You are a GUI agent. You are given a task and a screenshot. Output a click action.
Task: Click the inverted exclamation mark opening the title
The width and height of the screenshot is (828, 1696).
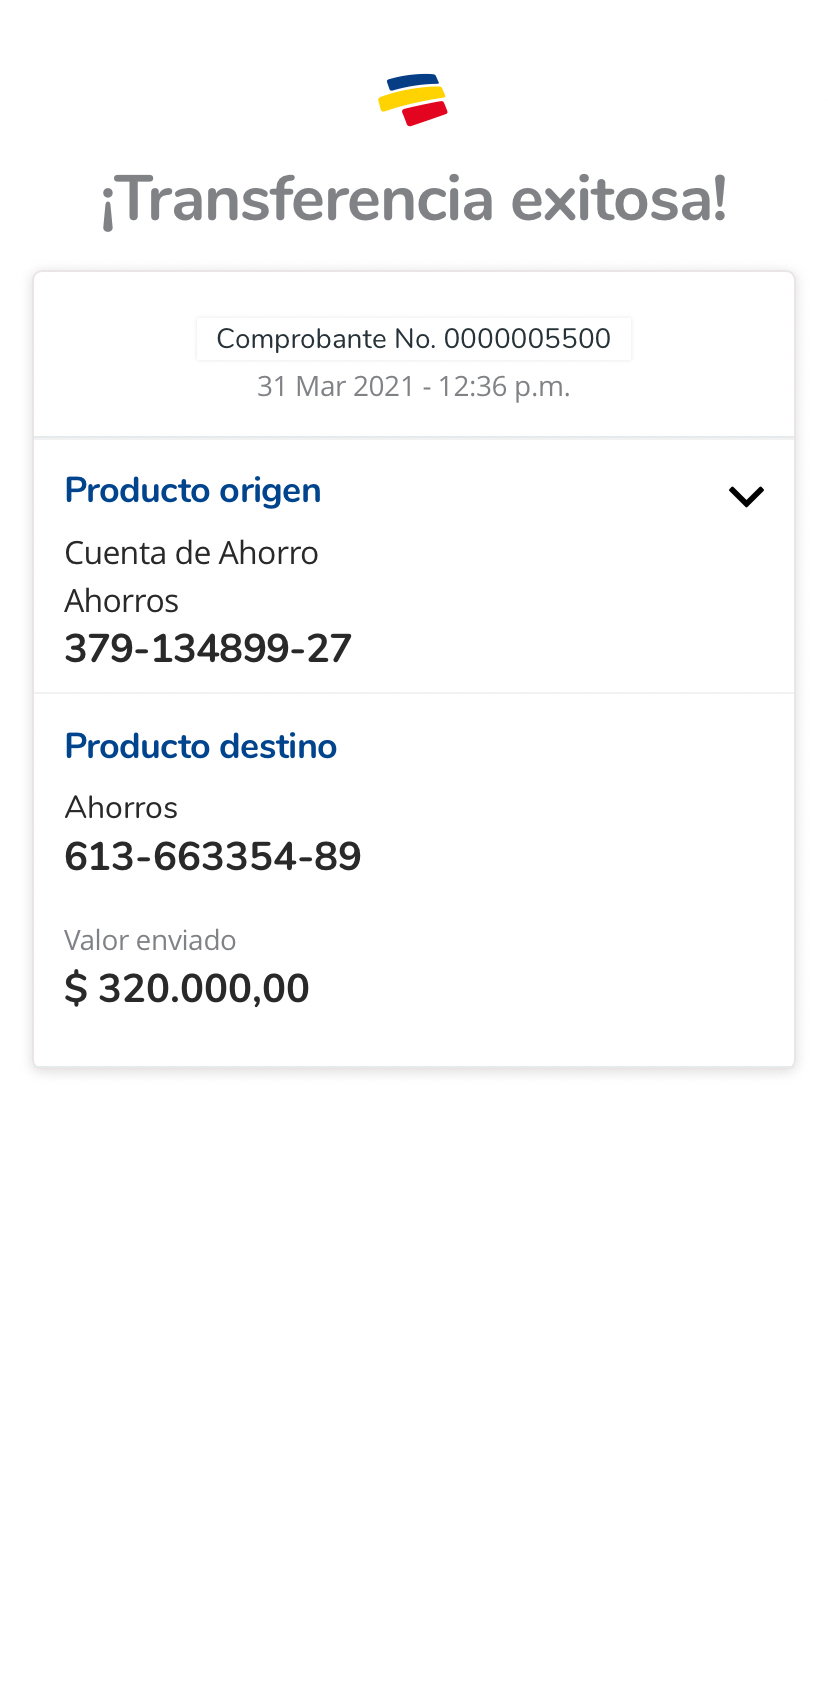[108, 203]
